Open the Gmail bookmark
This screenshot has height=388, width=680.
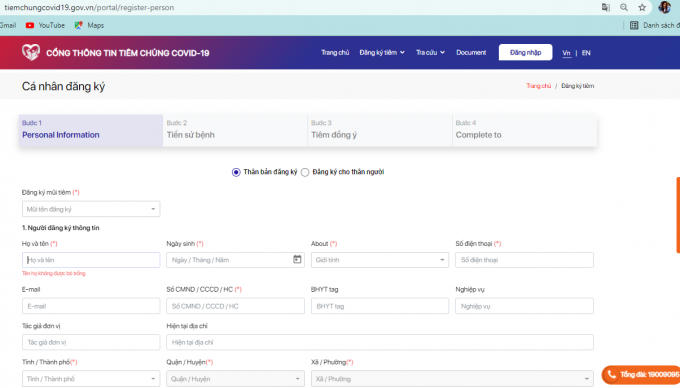[8, 25]
